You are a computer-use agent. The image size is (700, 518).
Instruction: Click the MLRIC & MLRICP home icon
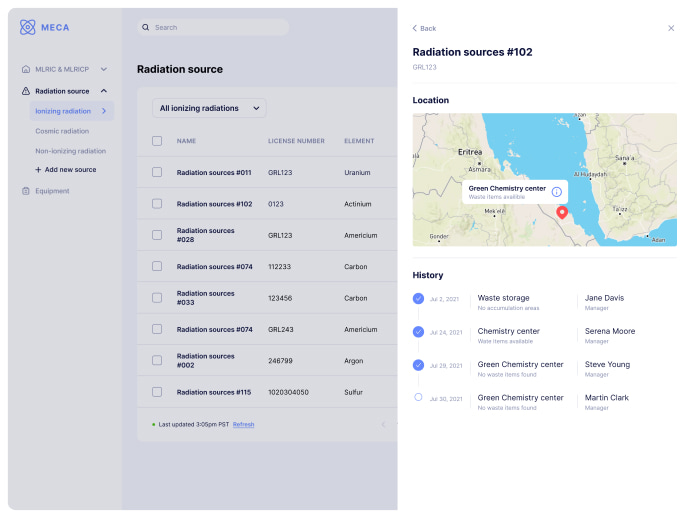click(x=26, y=69)
